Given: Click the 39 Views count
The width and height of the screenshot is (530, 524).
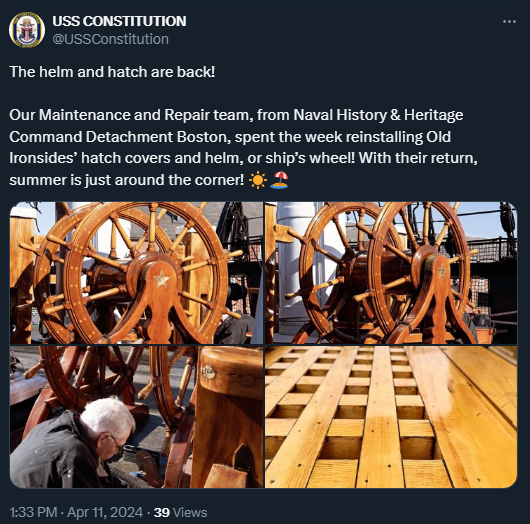Looking at the screenshot, I should click(x=180, y=513).
